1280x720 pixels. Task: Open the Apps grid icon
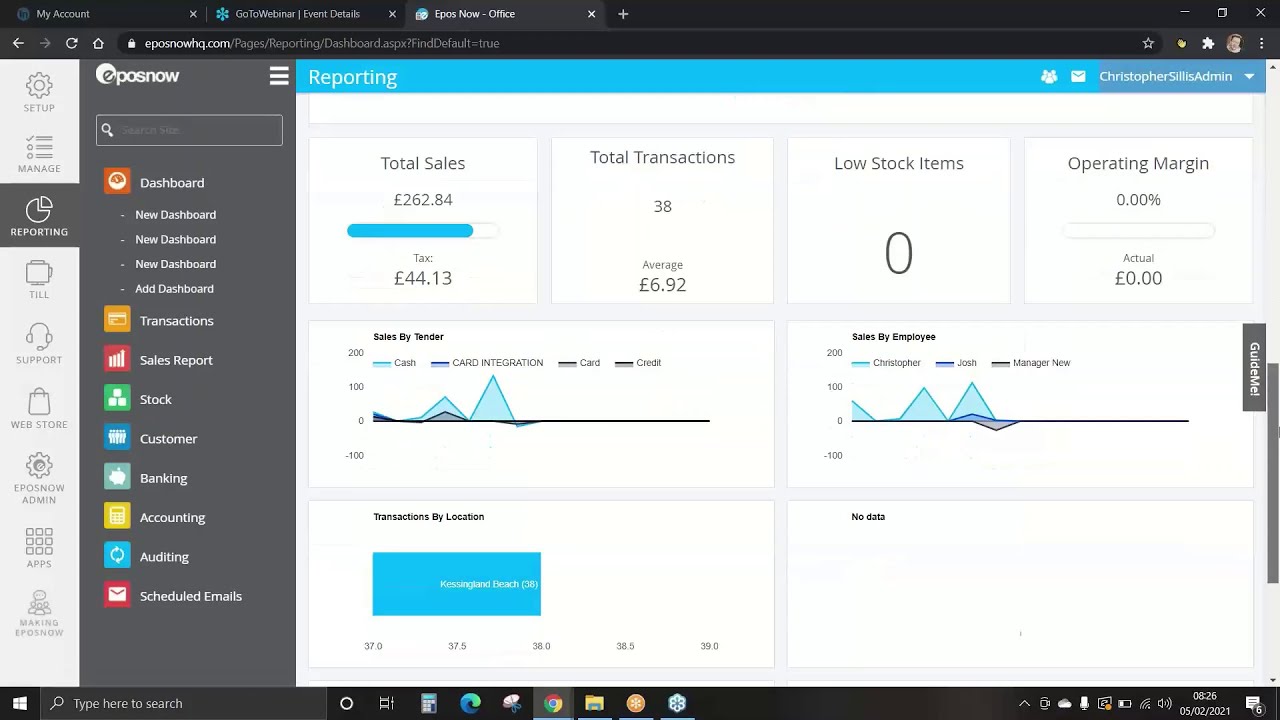[39, 541]
